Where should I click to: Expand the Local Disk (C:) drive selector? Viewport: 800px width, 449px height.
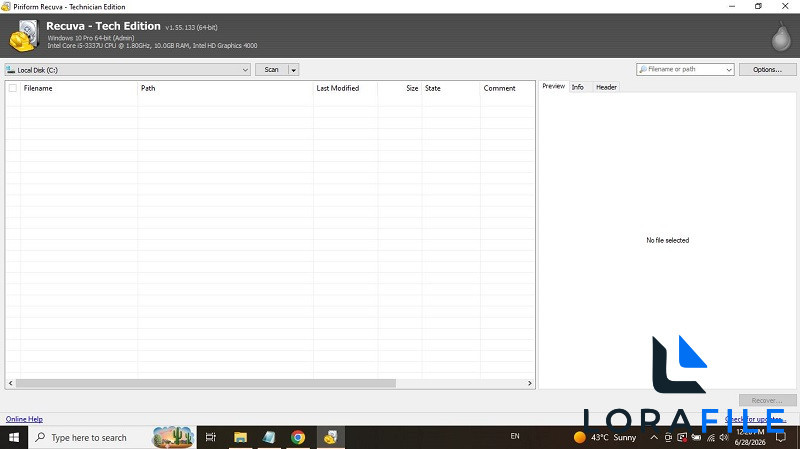(x=245, y=70)
